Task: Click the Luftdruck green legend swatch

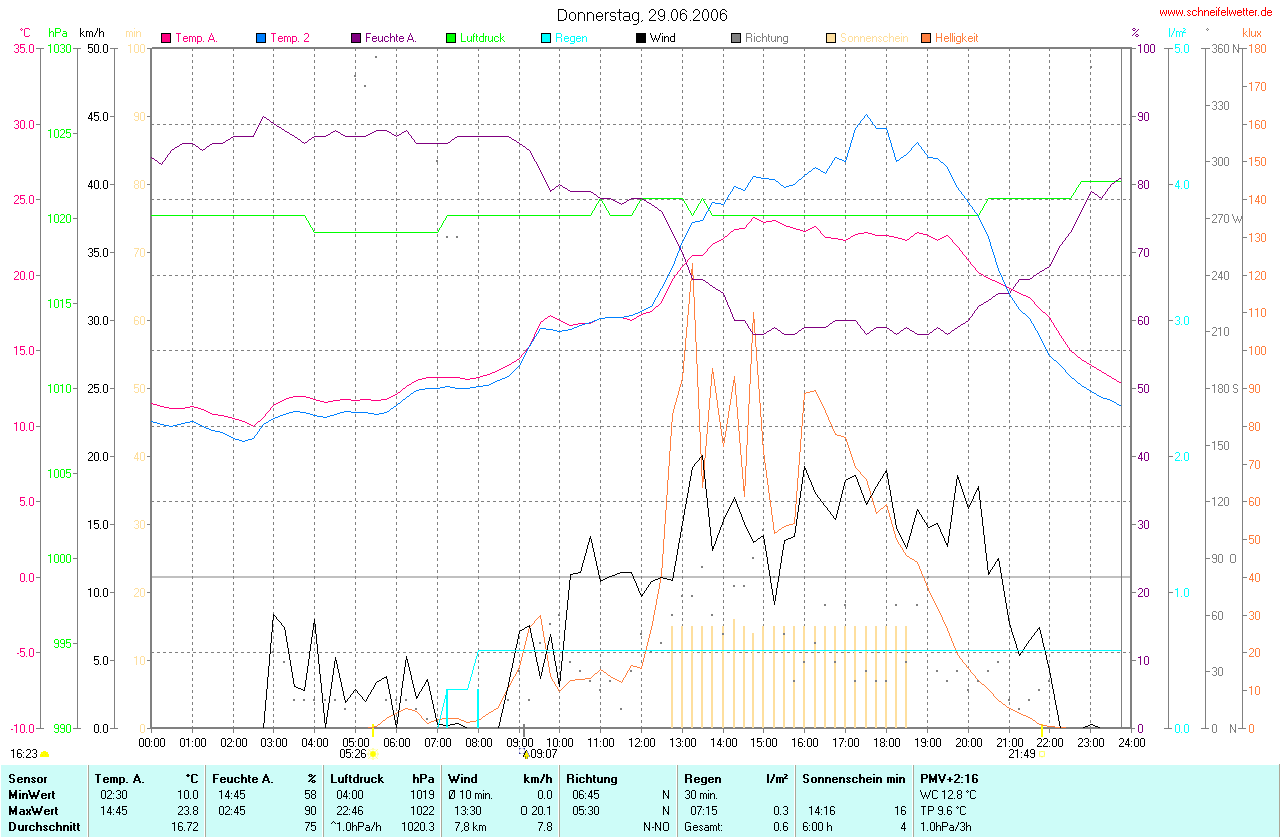Action: 451,38
